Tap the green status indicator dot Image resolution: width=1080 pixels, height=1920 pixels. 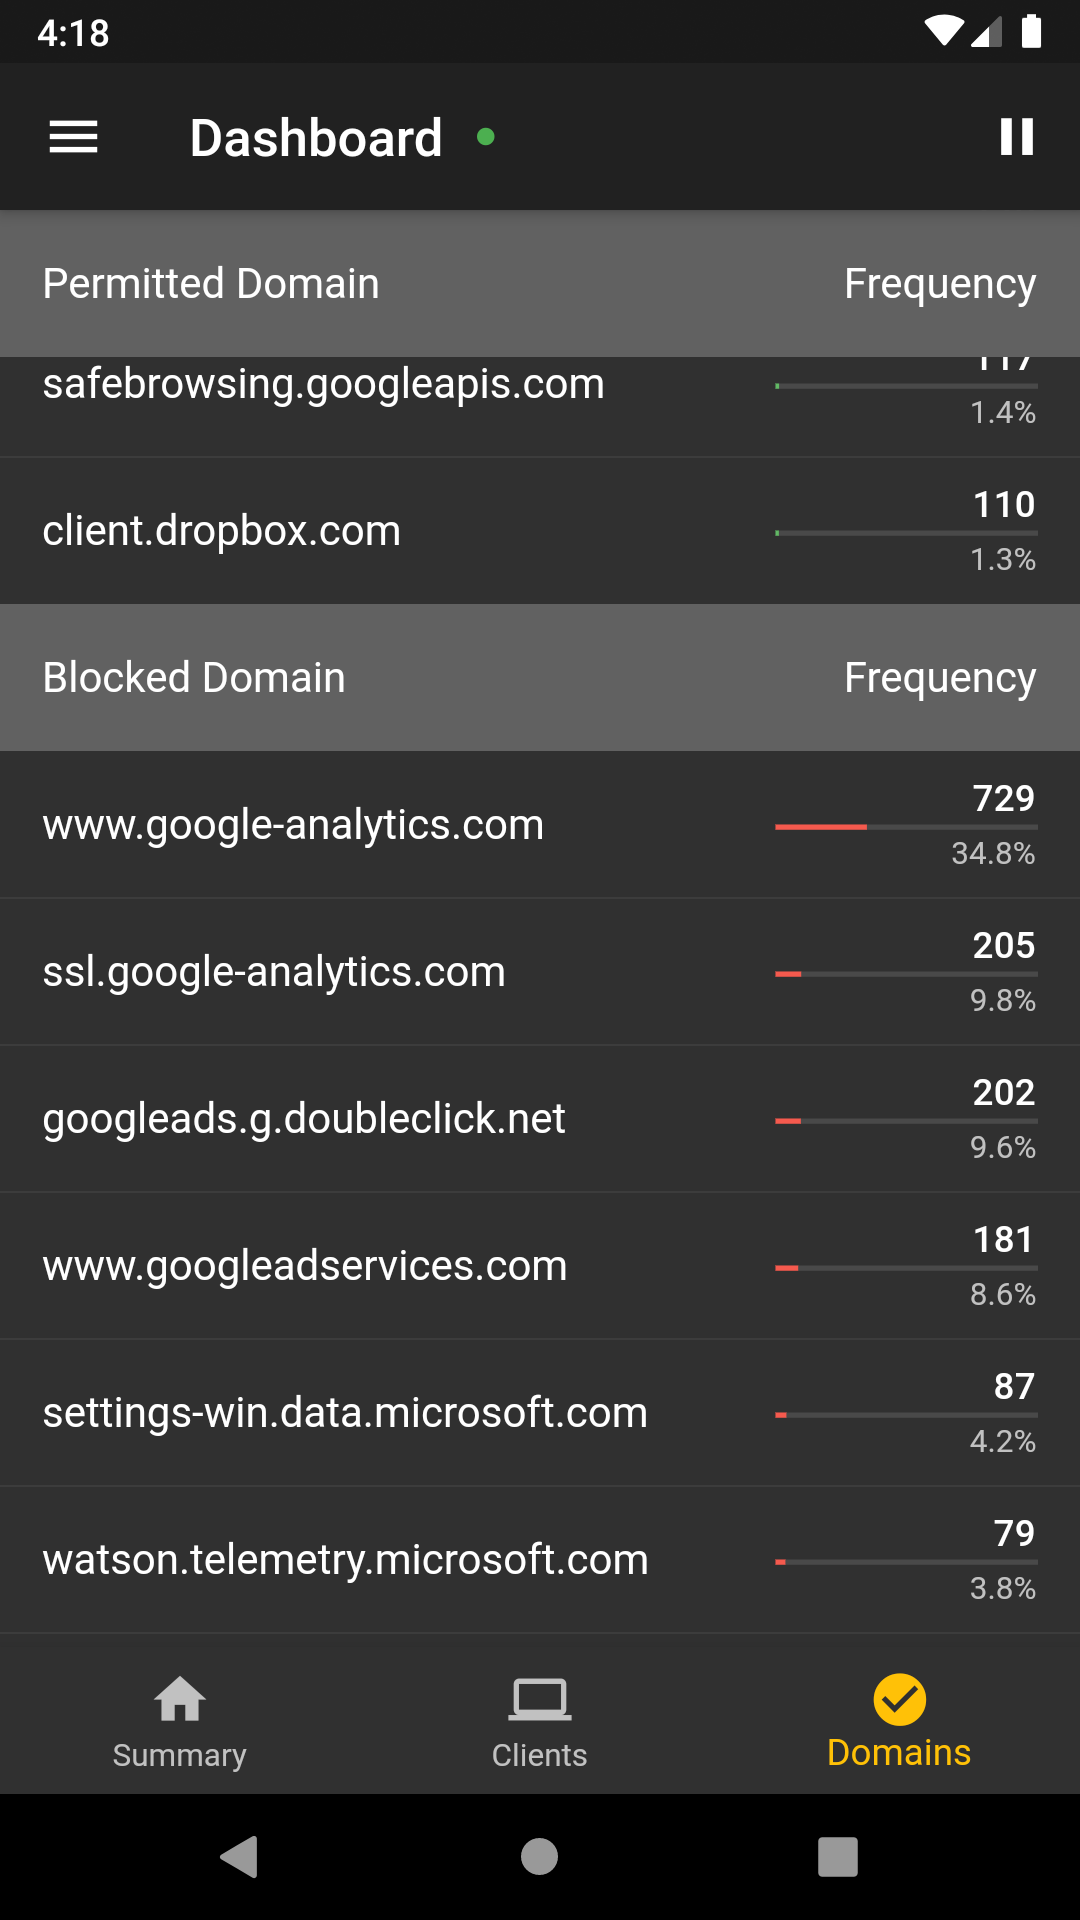[486, 137]
